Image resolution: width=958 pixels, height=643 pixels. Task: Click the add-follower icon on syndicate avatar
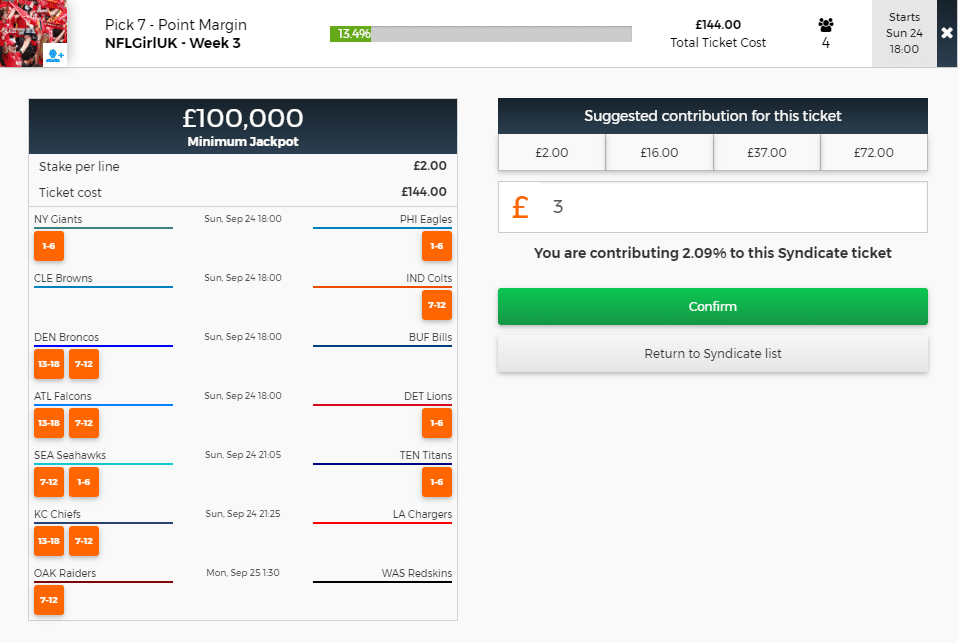click(55, 55)
